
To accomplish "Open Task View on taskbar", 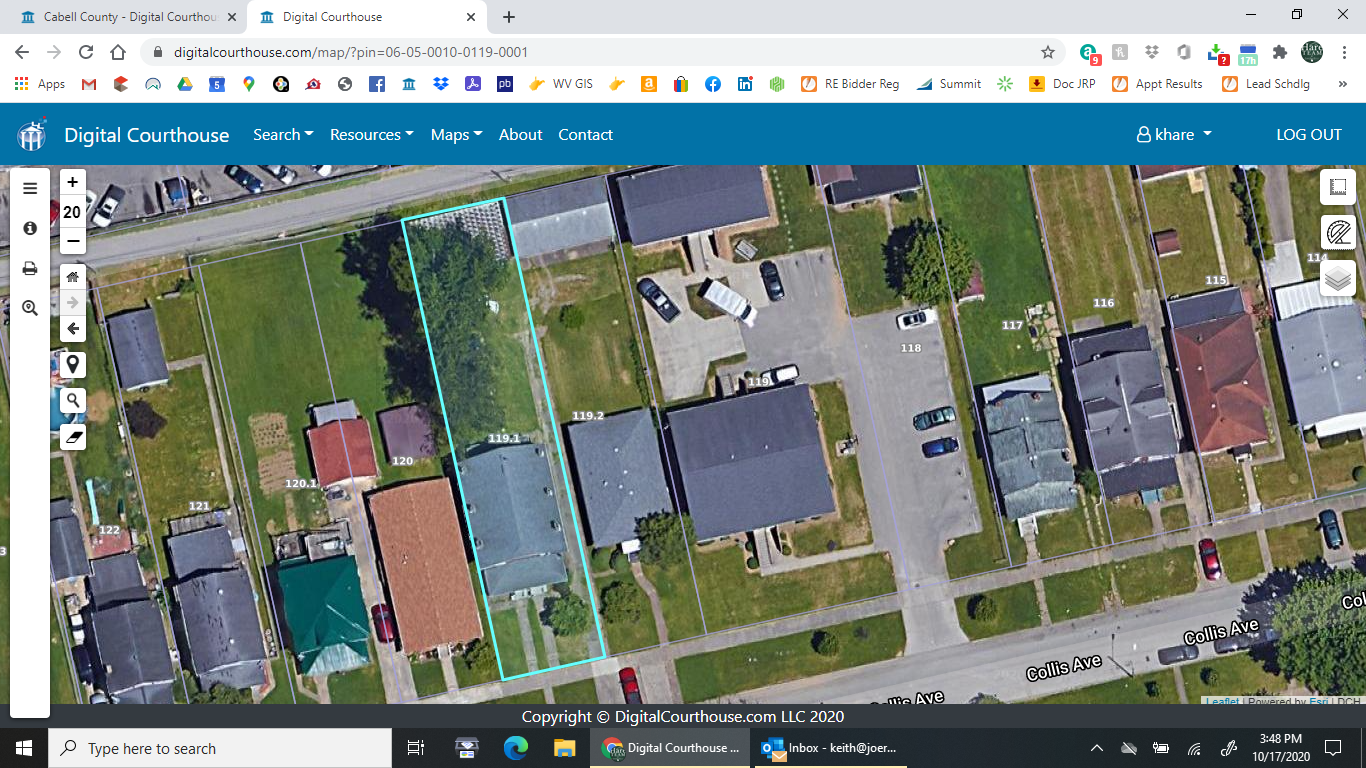I will 416,748.
